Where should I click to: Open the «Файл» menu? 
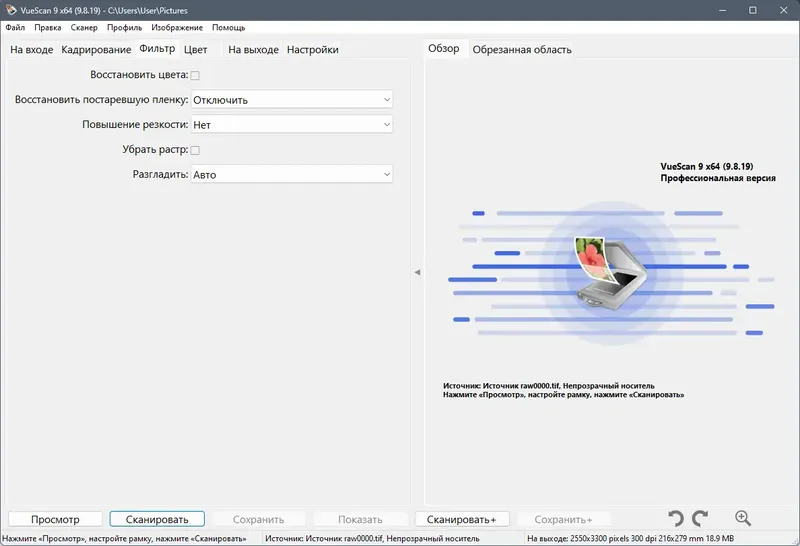(x=15, y=28)
